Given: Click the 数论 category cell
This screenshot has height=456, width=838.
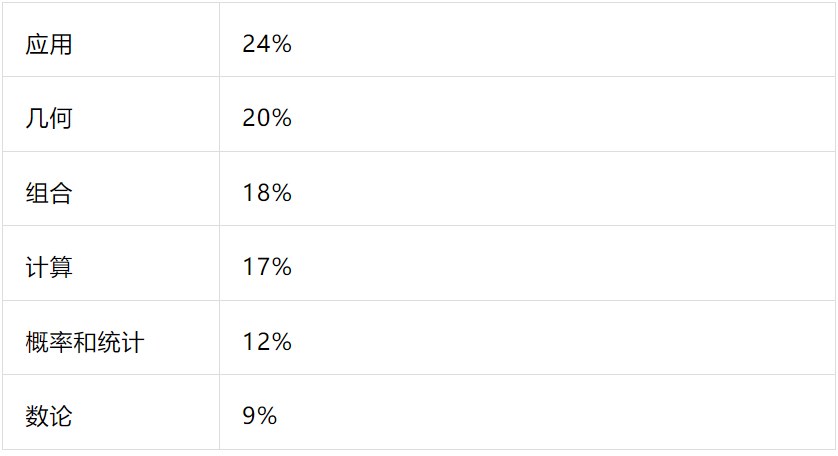Looking at the screenshot, I should (x=49, y=416).
